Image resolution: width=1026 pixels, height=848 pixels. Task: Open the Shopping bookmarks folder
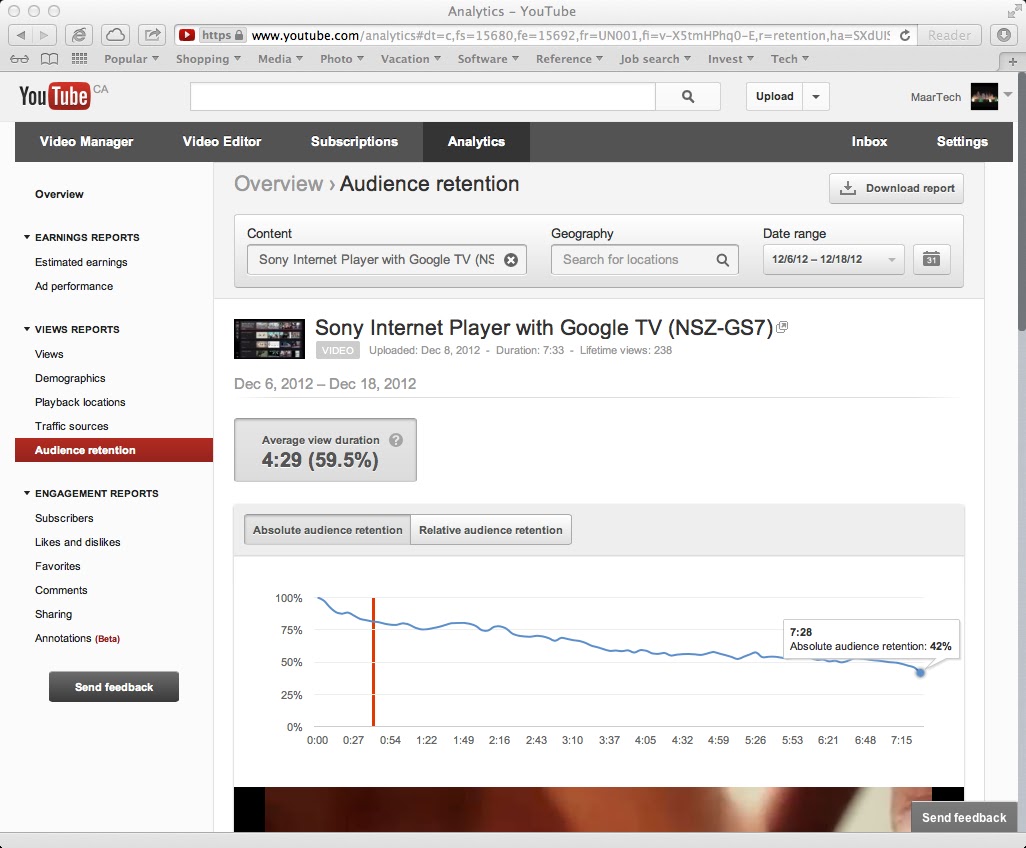[208, 59]
